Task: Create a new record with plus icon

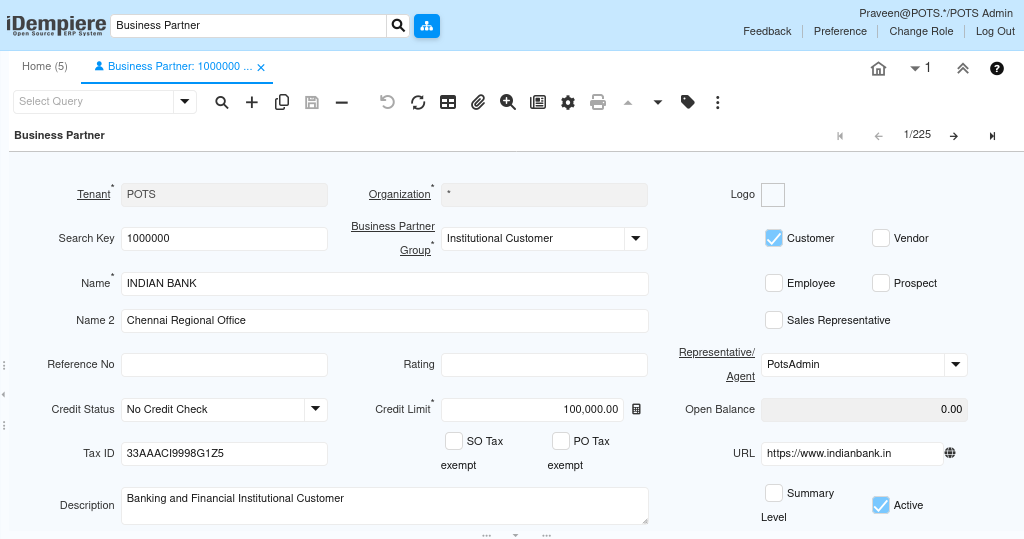Action: pos(251,102)
